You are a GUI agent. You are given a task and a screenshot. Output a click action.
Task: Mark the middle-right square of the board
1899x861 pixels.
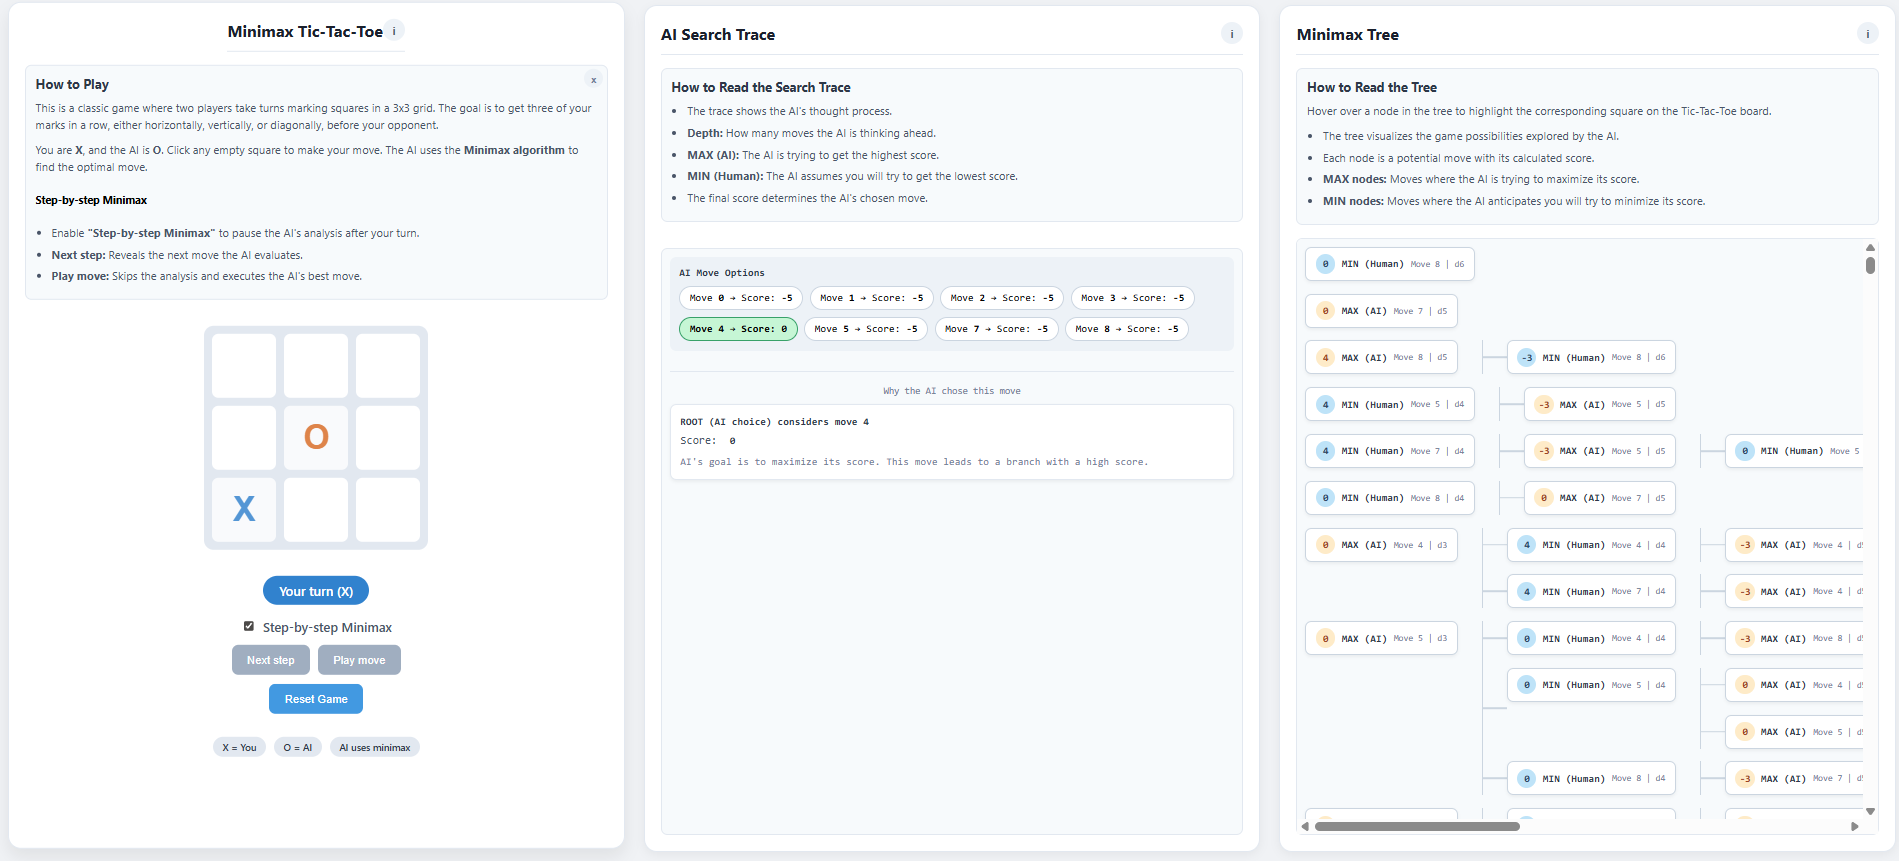388,437
